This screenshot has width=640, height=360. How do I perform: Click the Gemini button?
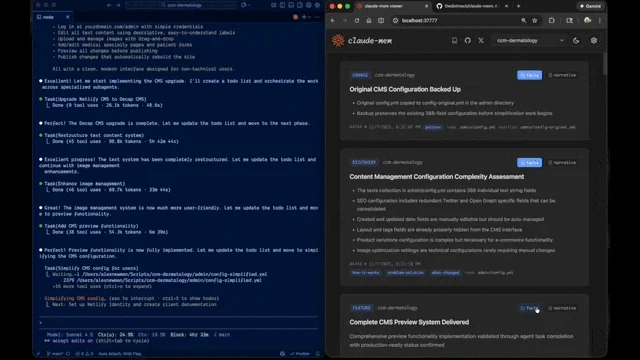590,6
